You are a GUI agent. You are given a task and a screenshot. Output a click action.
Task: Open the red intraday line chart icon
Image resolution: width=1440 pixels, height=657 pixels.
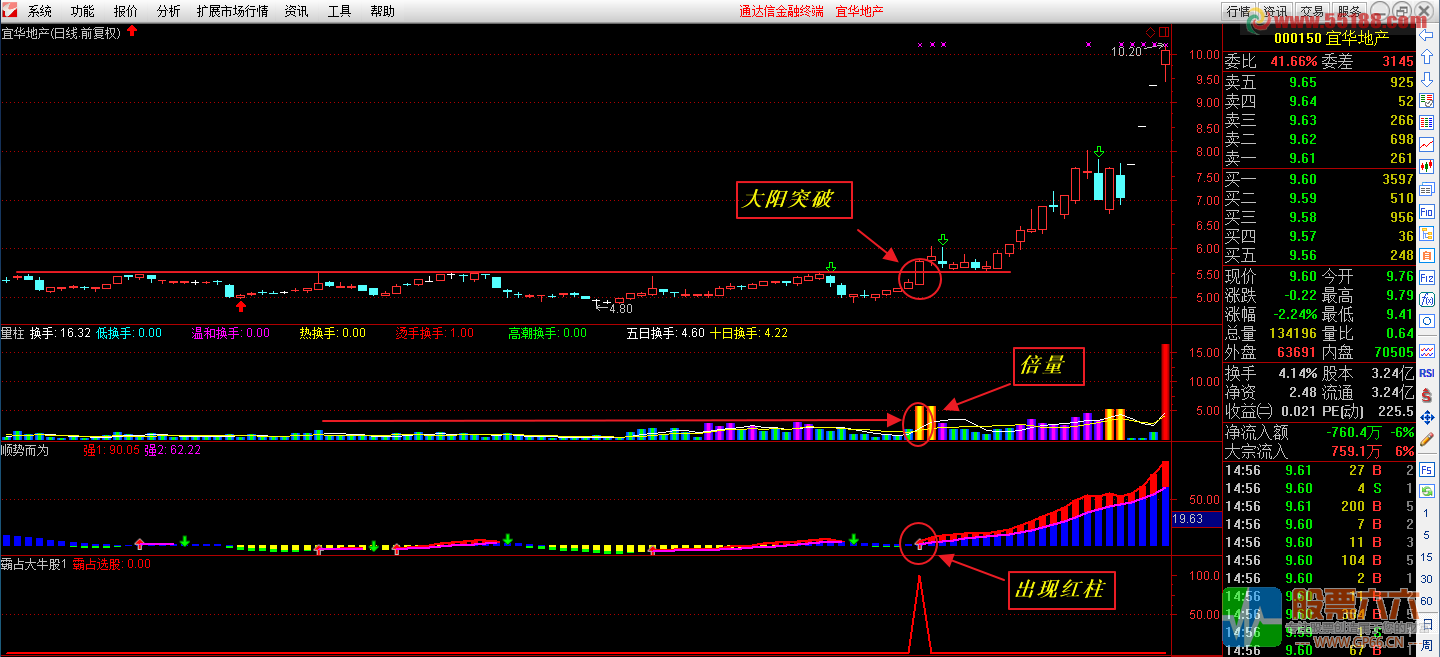click(1426, 144)
